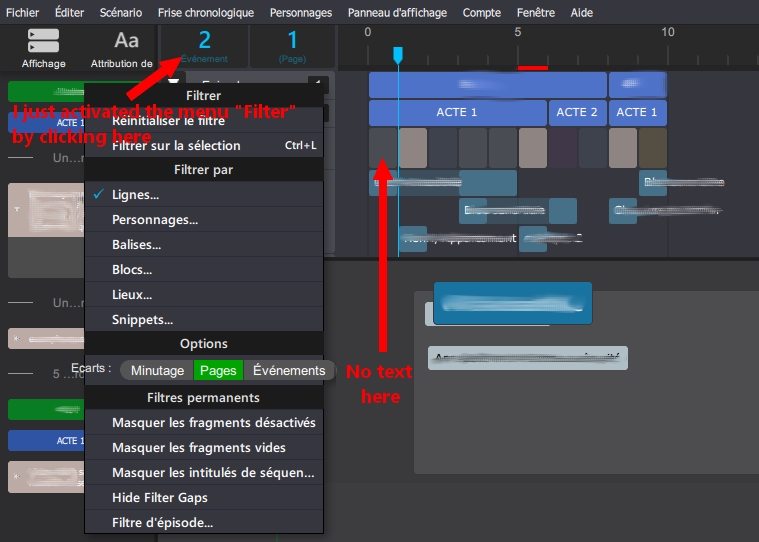
Task: Select the wide top blue timeline block
Action: click(x=487, y=85)
